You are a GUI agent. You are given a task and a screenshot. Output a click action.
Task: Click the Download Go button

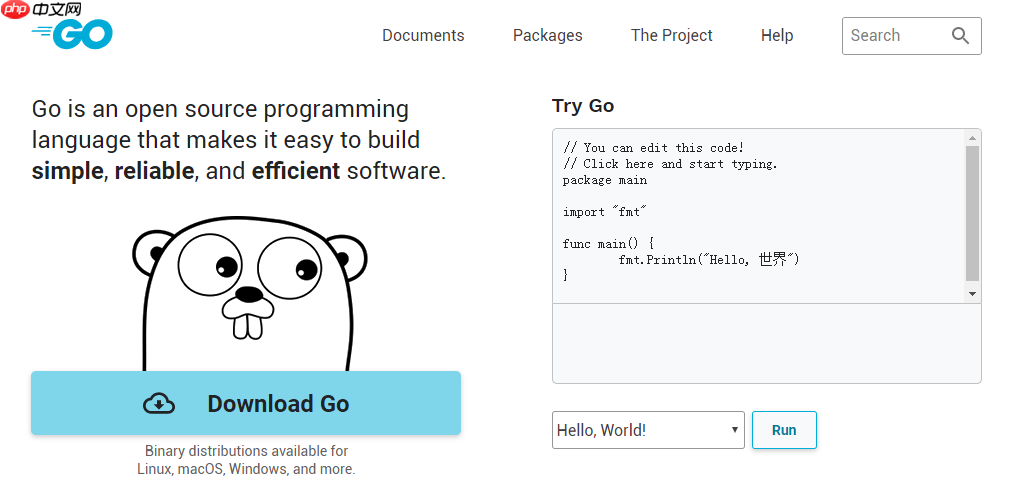click(246, 403)
